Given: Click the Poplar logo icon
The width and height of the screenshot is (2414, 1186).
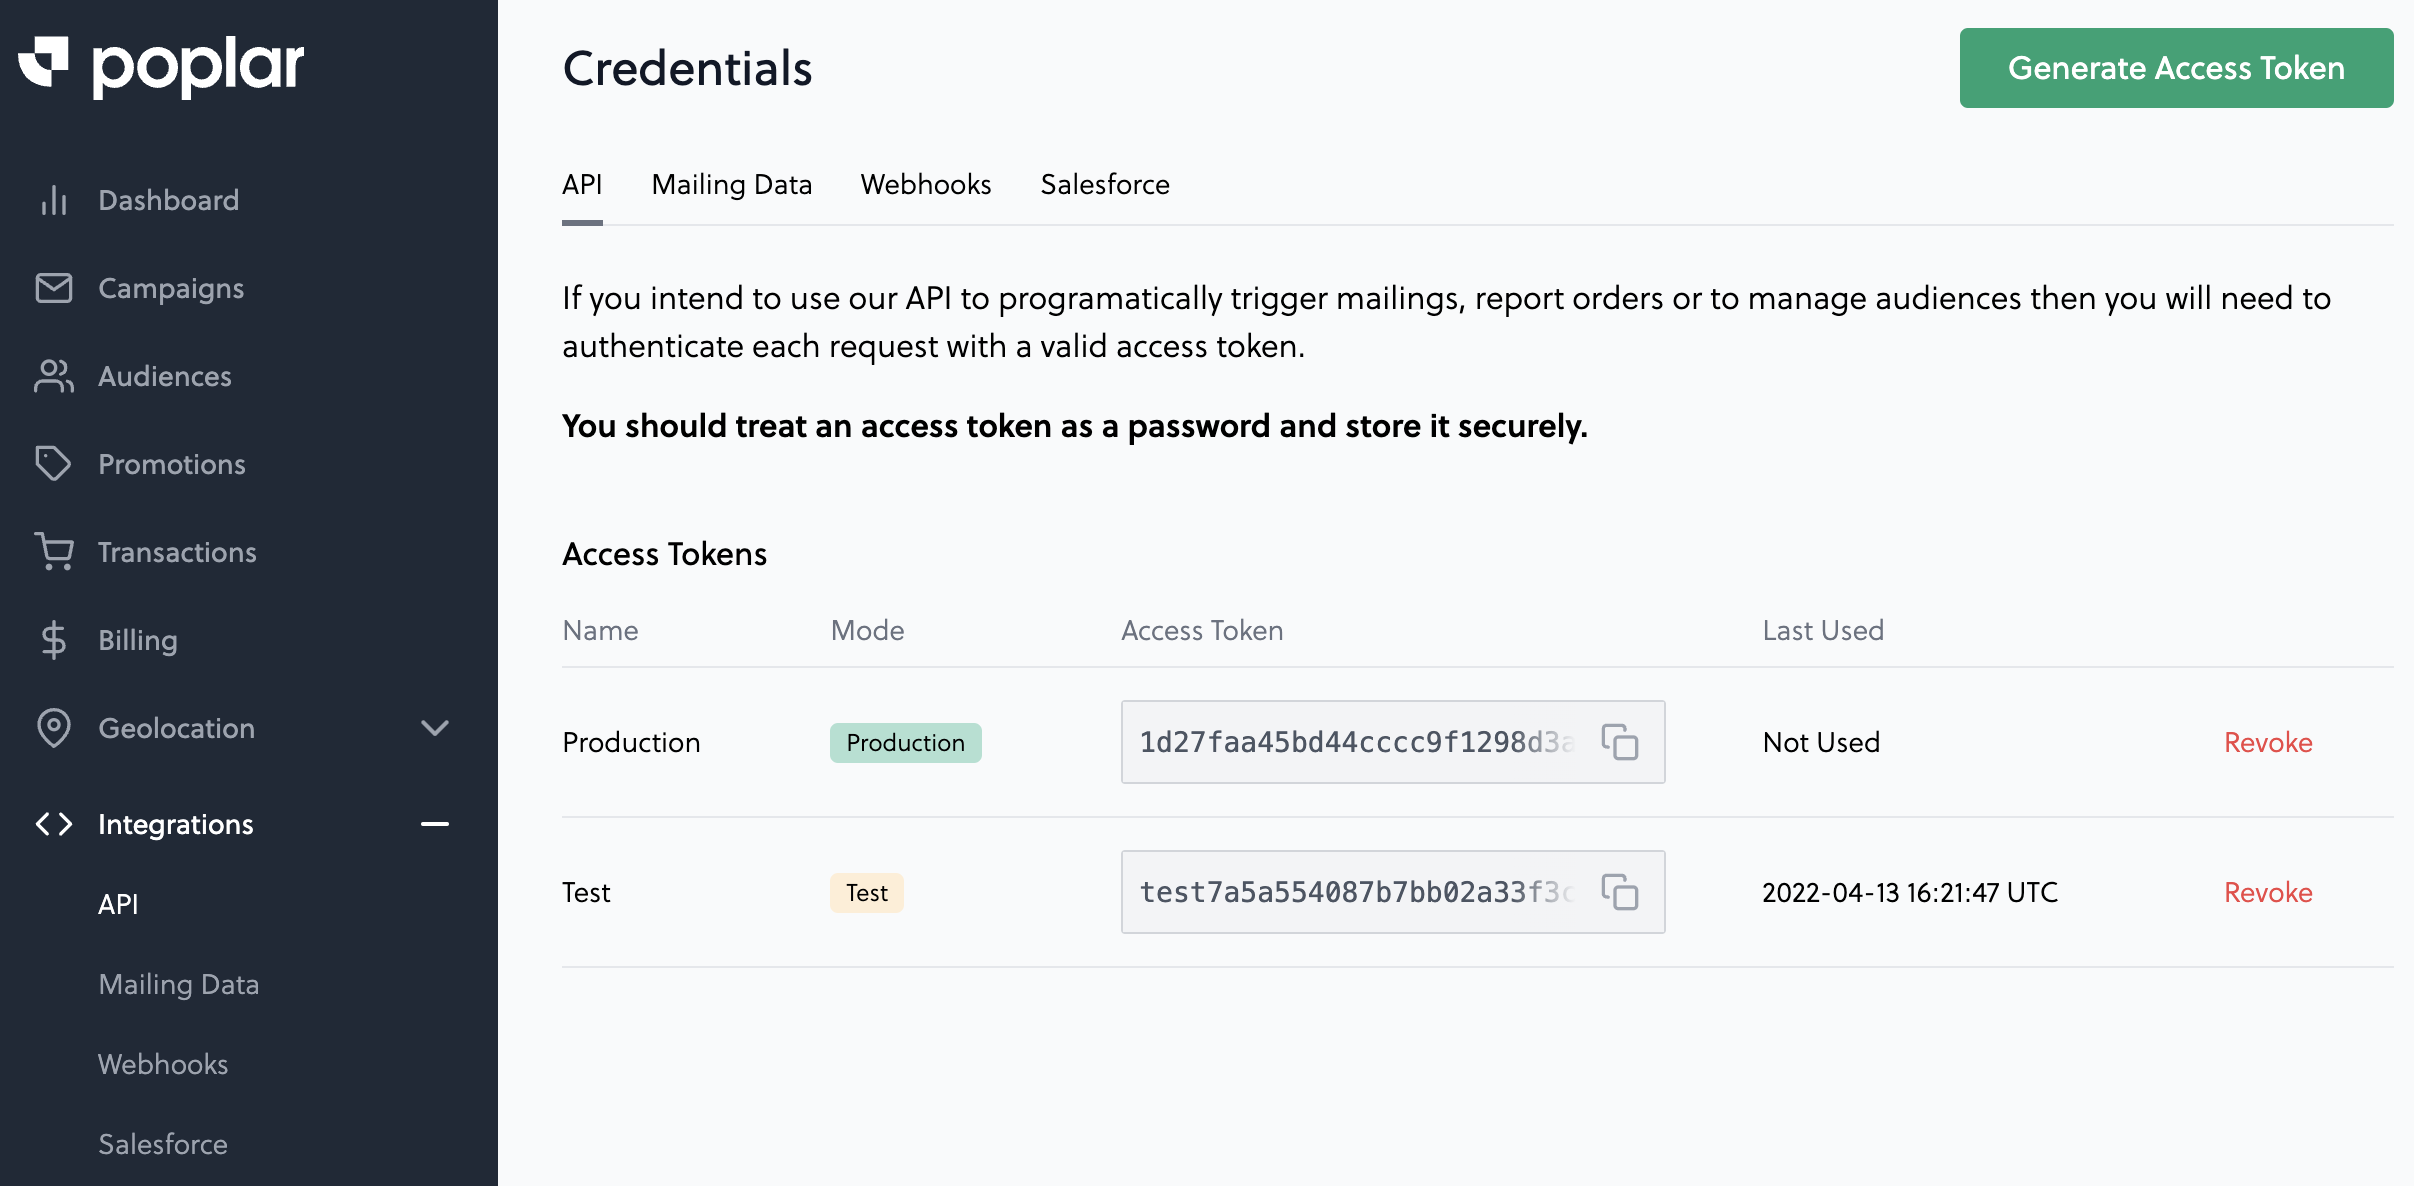Looking at the screenshot, I should (43, 62).
